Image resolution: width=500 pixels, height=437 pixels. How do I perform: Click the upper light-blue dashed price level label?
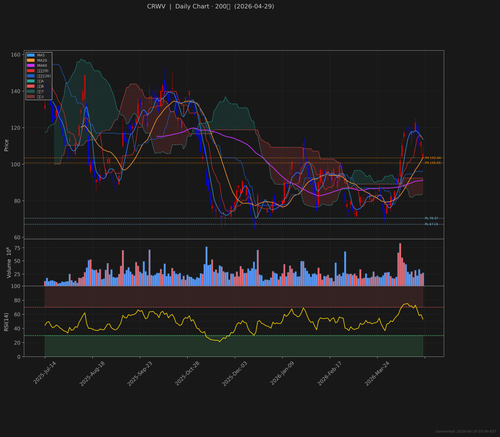pos(432,218)
